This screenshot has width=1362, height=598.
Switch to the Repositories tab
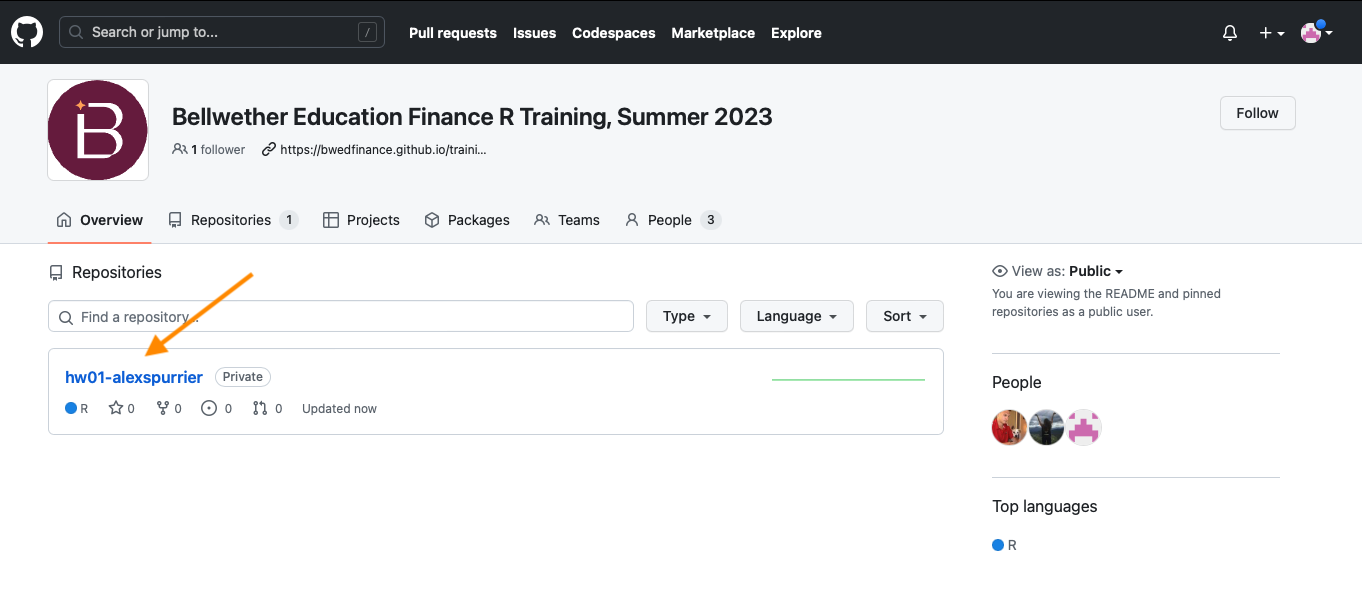[x=232, y=220]
